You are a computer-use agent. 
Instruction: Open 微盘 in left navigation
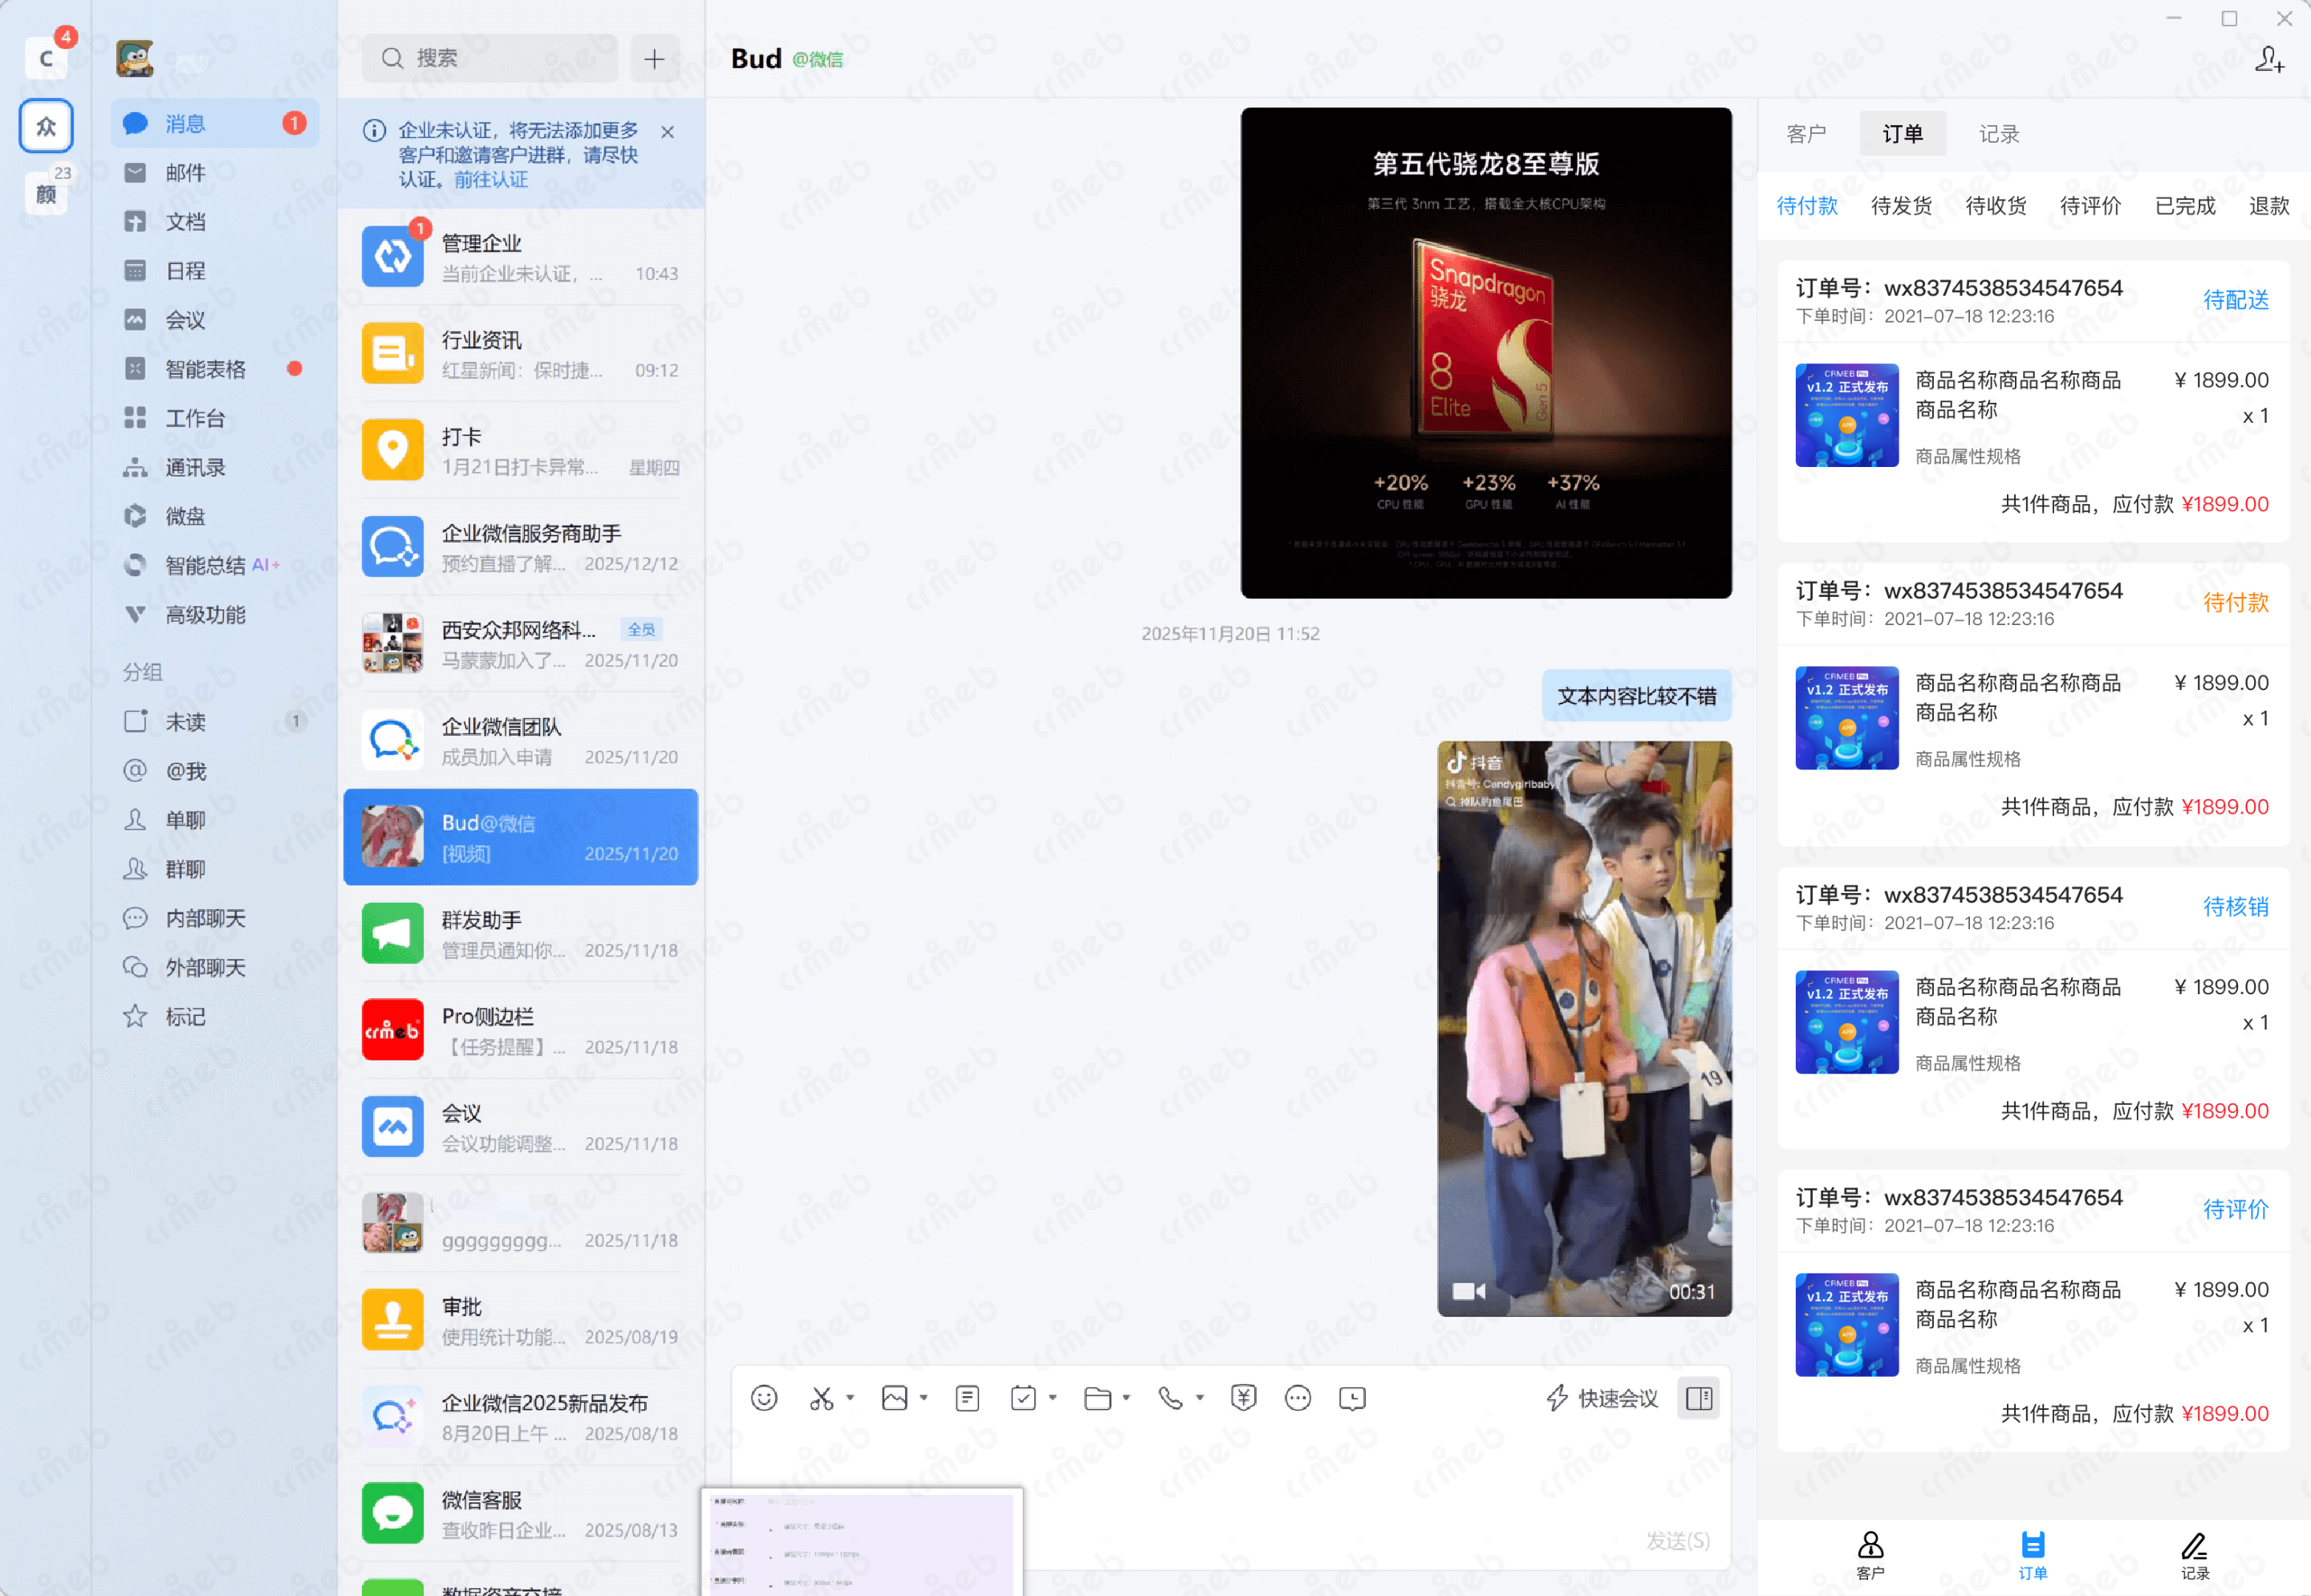tap(185, 516)
